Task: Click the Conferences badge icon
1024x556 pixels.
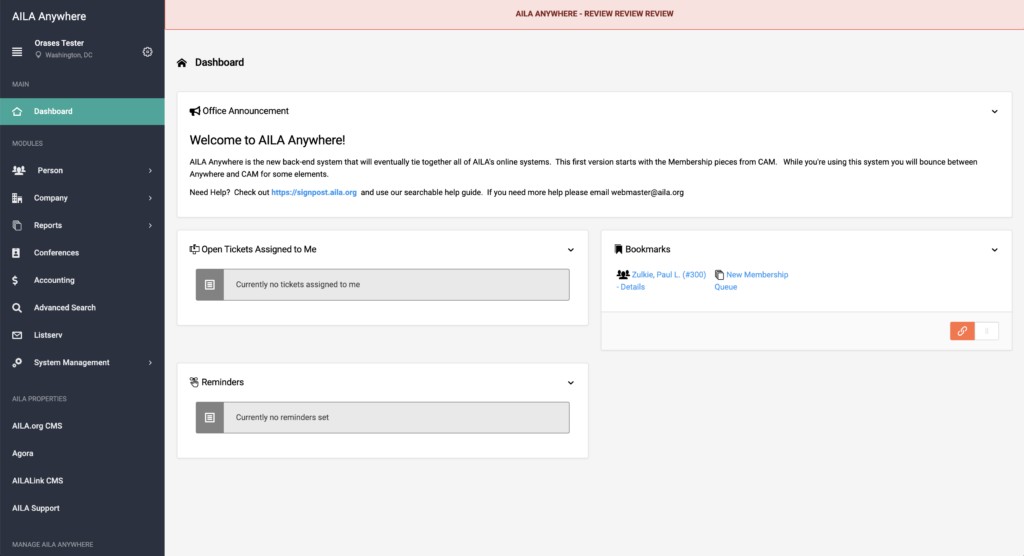Action: click(16, 253)
